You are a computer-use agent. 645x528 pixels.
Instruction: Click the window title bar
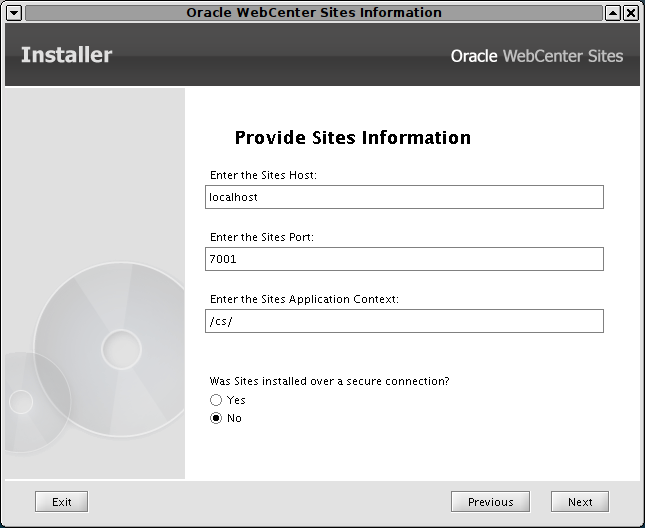(x=314, y=13)
